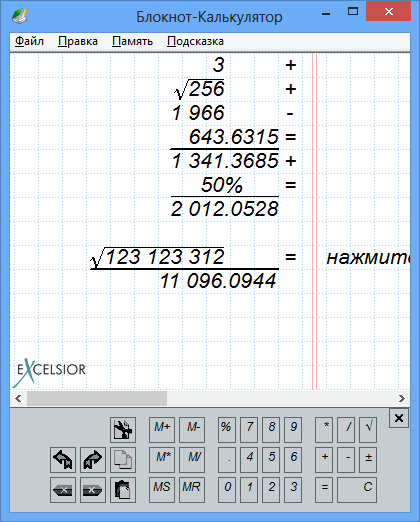Click the √256 entry
This screenshot has height=522, width=420.
click(x=199, y=89)
